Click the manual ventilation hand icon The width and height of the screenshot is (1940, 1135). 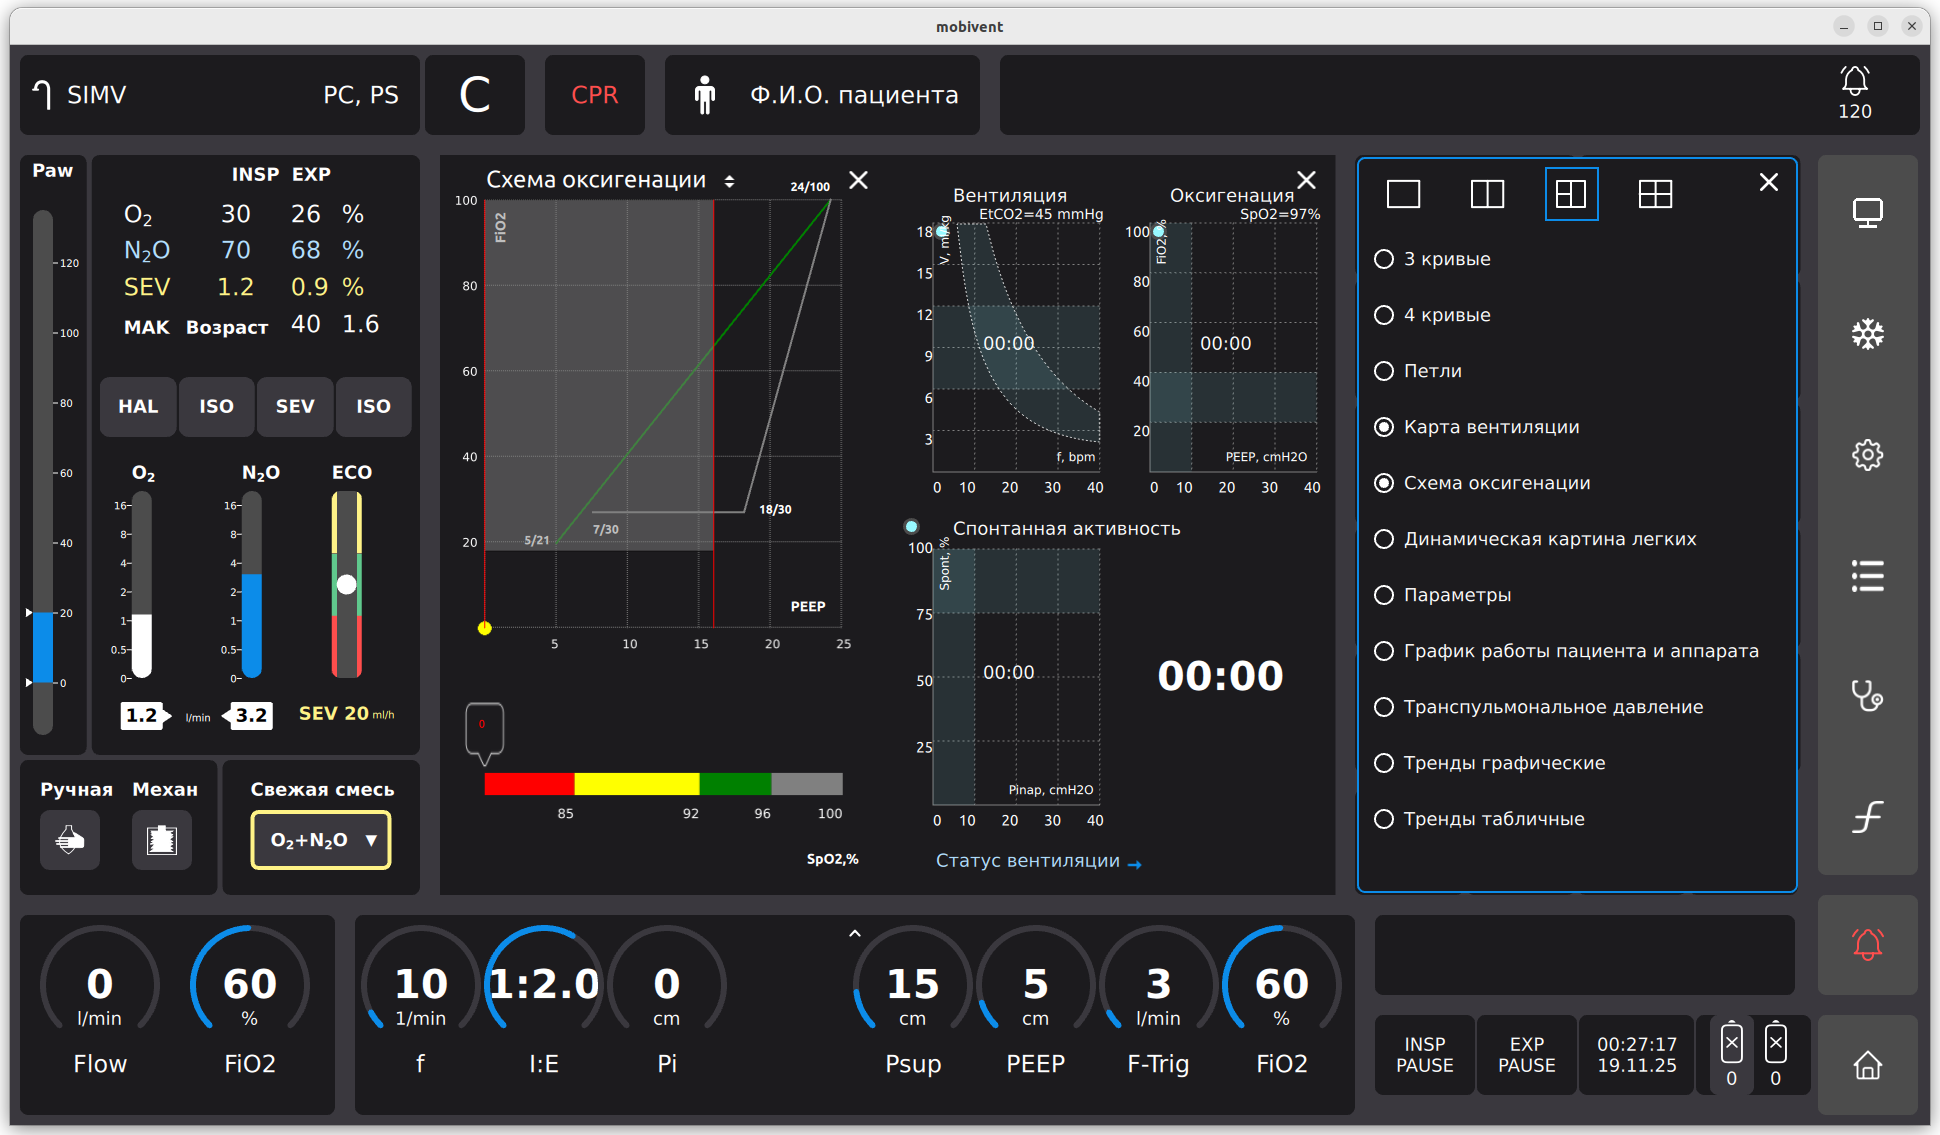[70, 840]
